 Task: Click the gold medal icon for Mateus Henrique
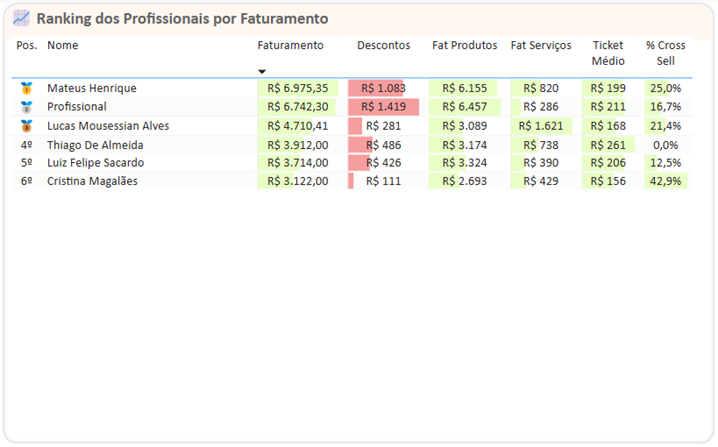click(x=27, y=88)
